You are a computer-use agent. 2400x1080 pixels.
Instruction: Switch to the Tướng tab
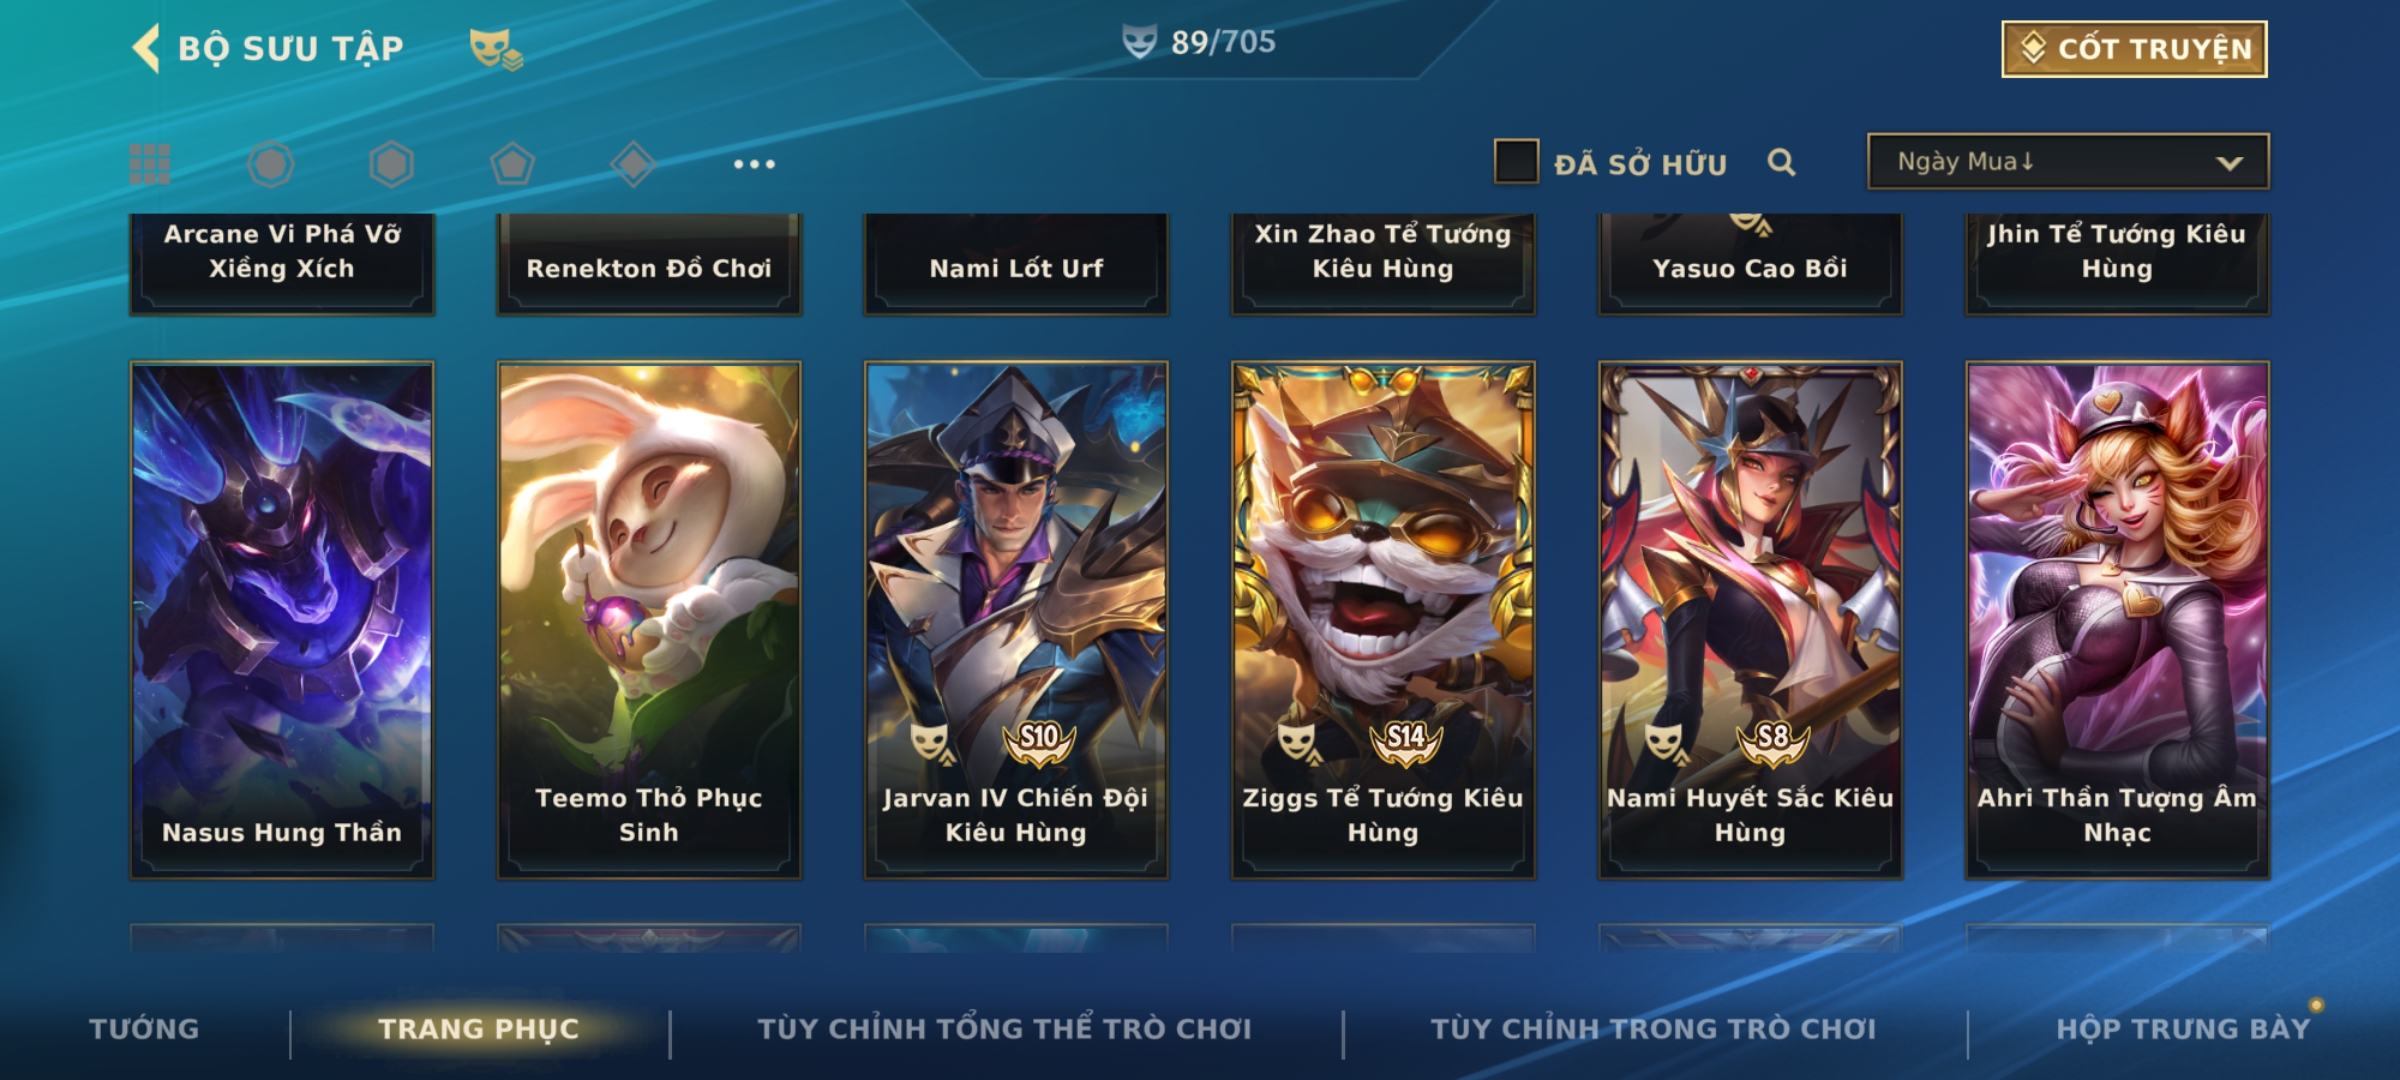point(144,1029)
